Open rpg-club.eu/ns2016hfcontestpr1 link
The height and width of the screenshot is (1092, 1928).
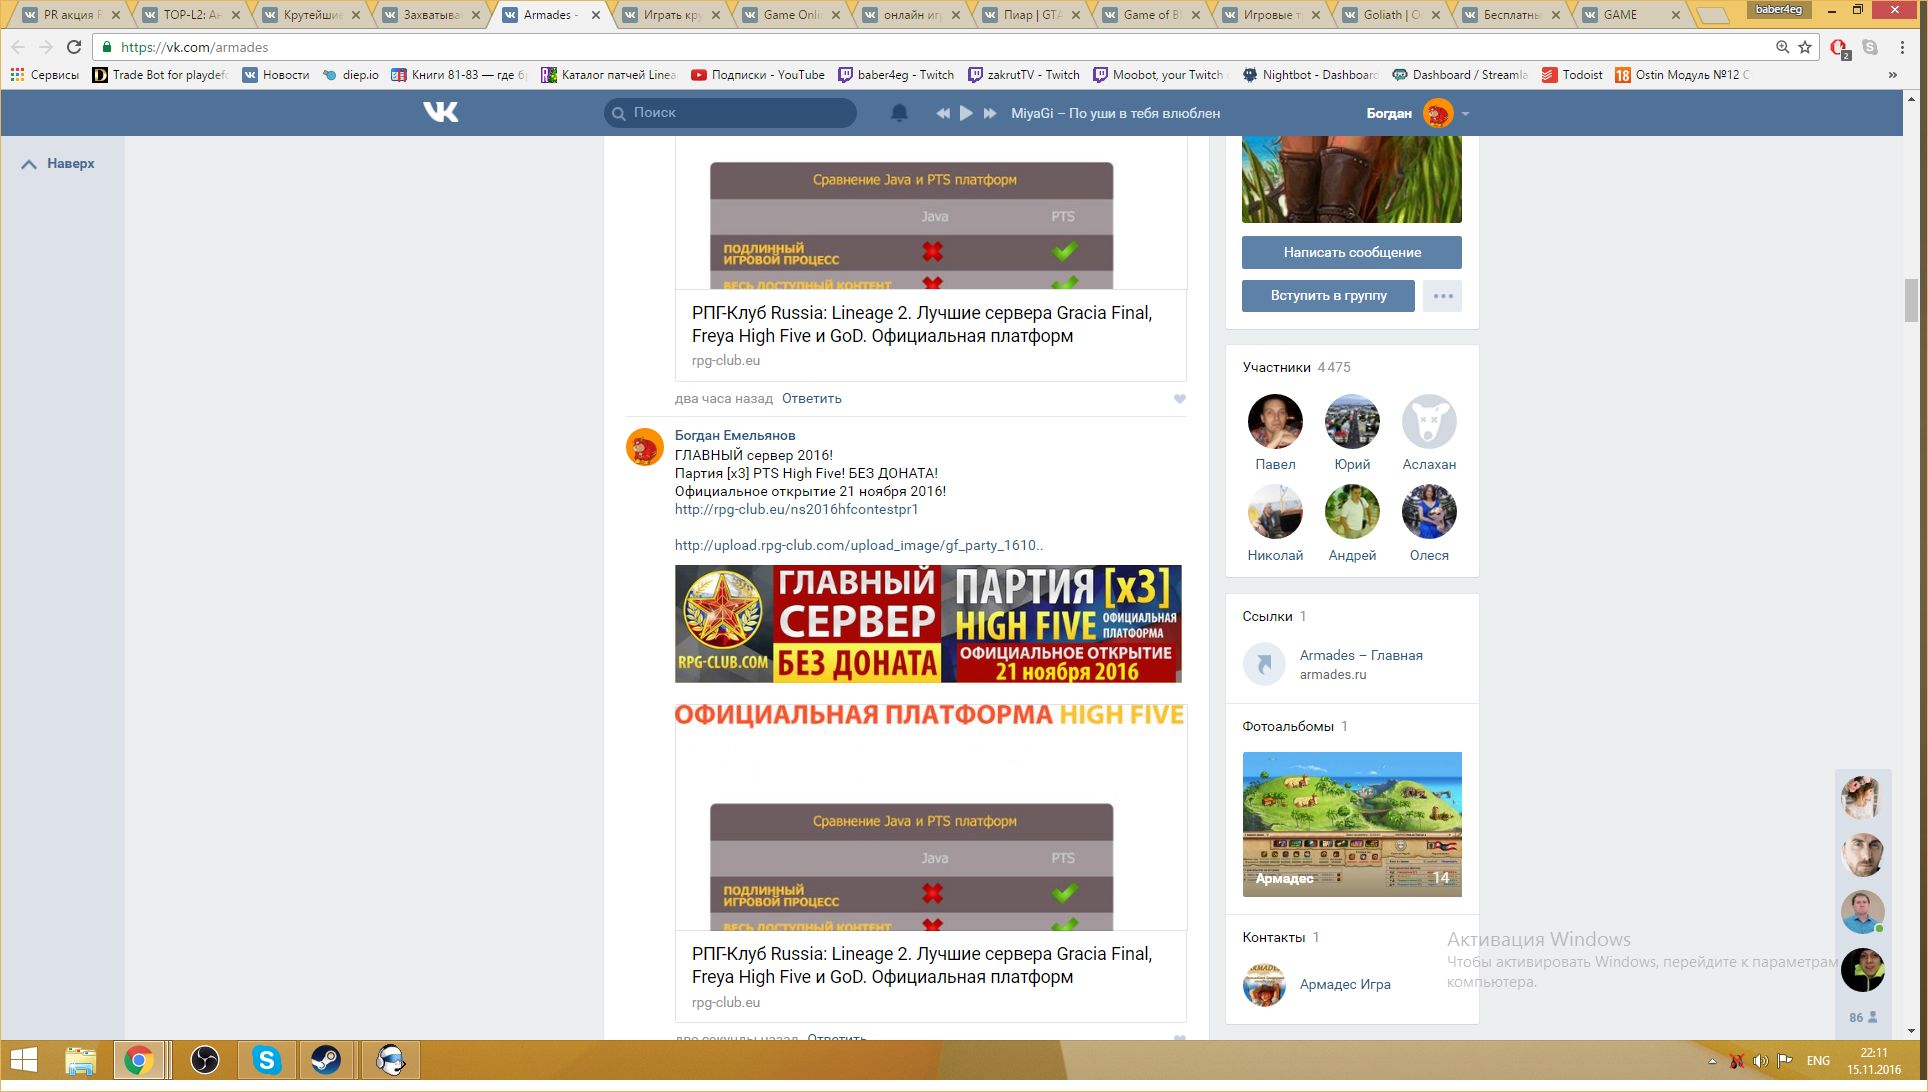796,509
